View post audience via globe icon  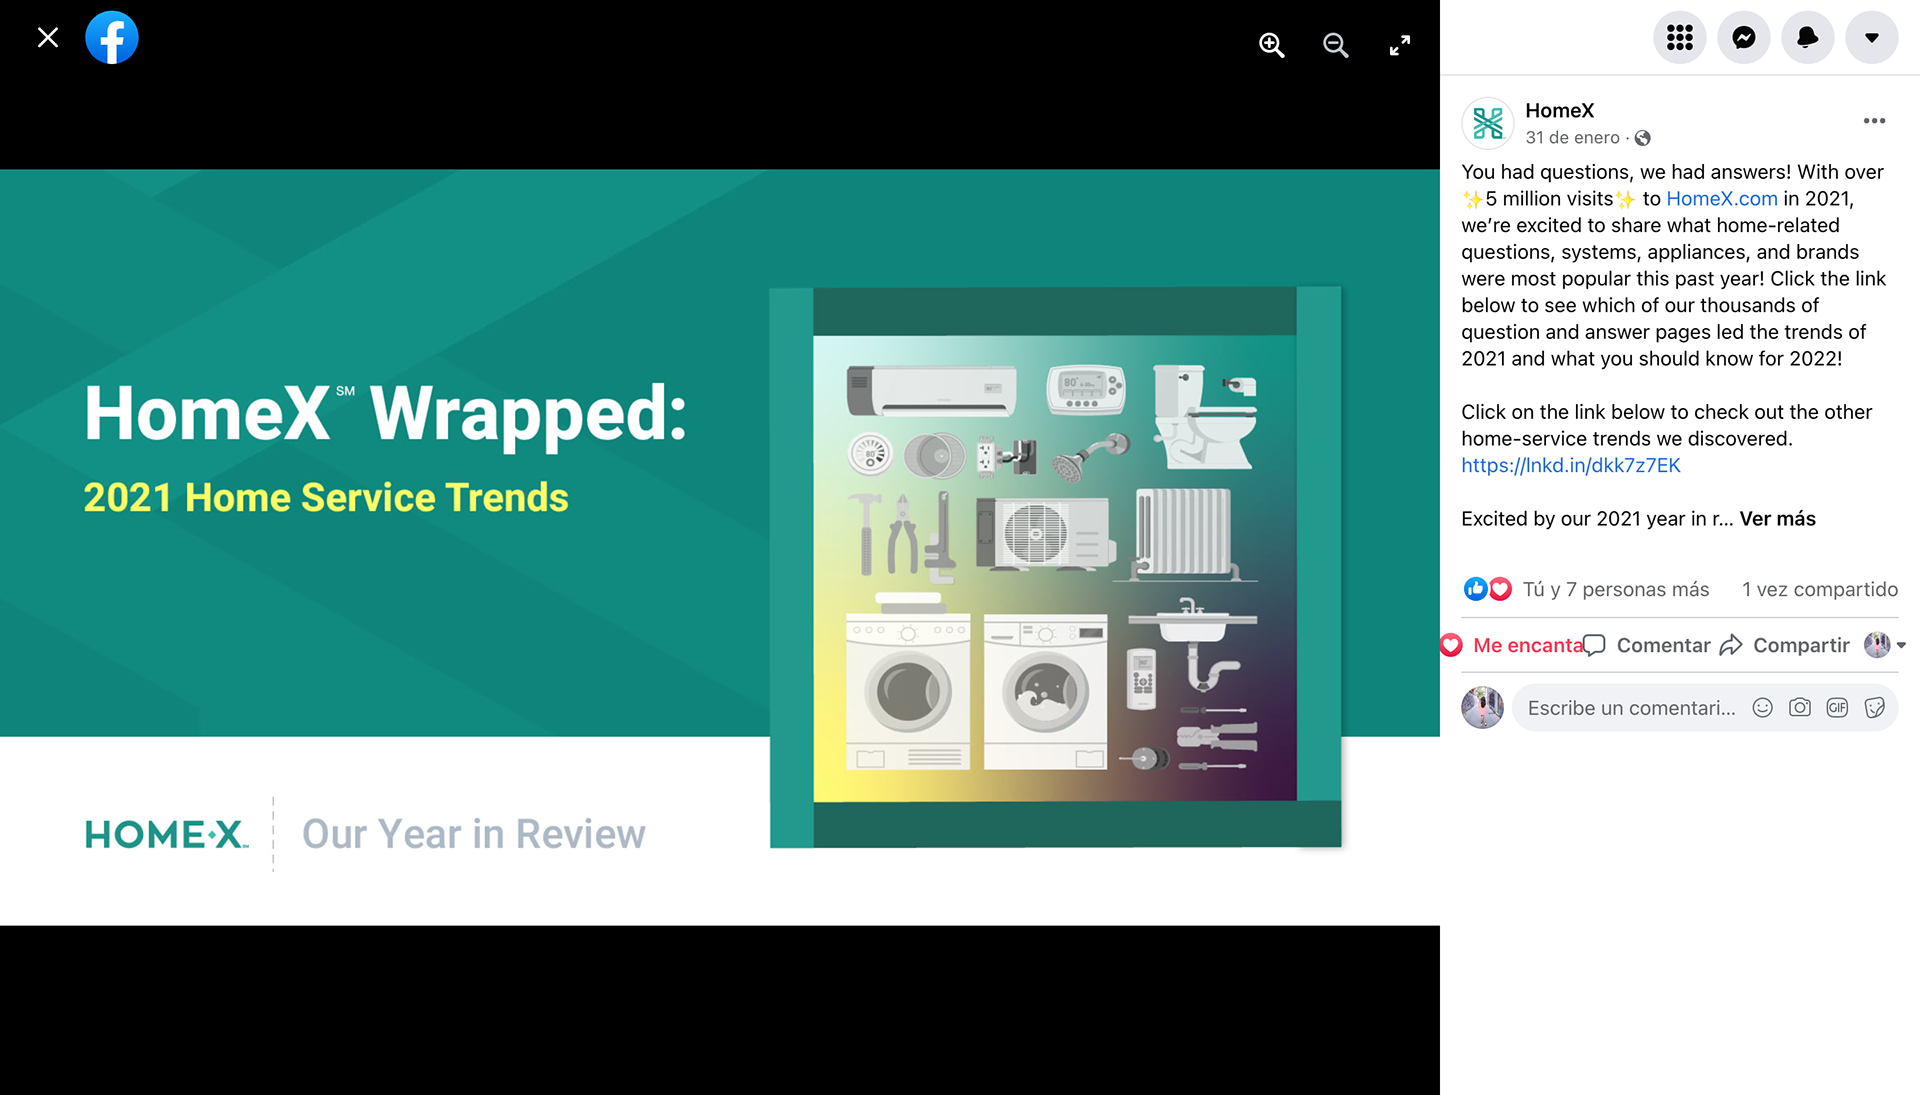click(x=1642, y=138)
